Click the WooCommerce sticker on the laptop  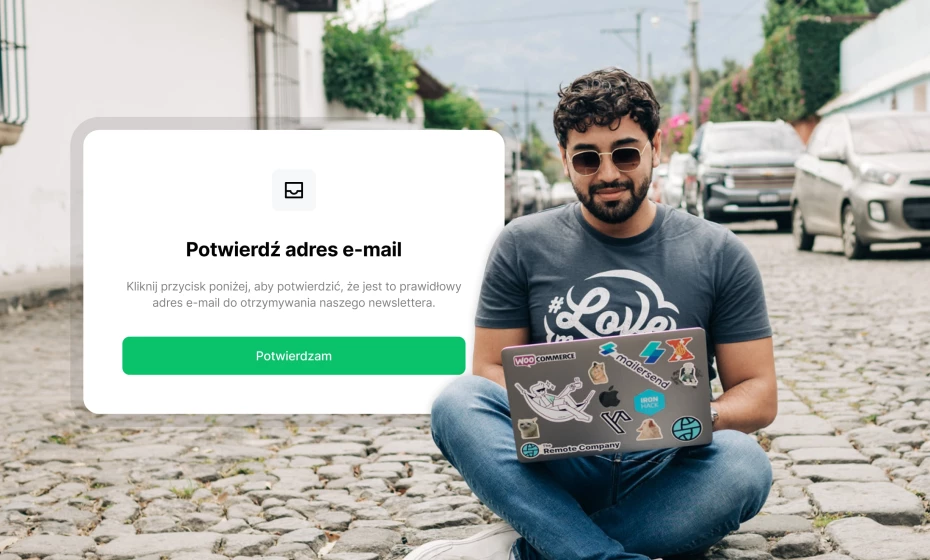[544, 359]
